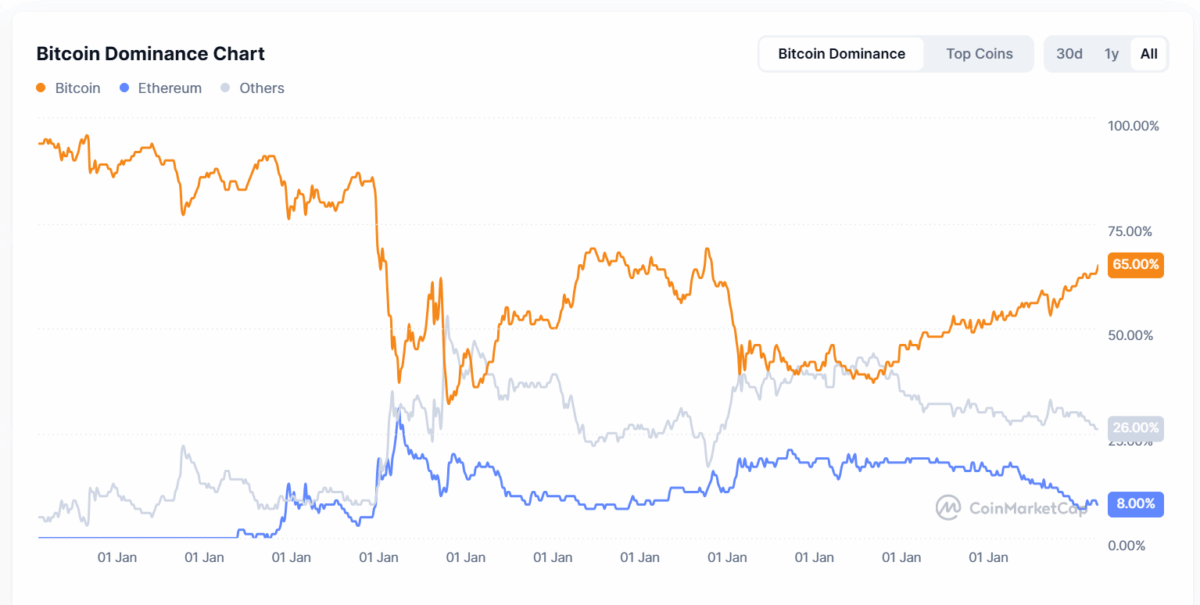Click the Bitcoin Dominance Chart title

coord(150,53)
